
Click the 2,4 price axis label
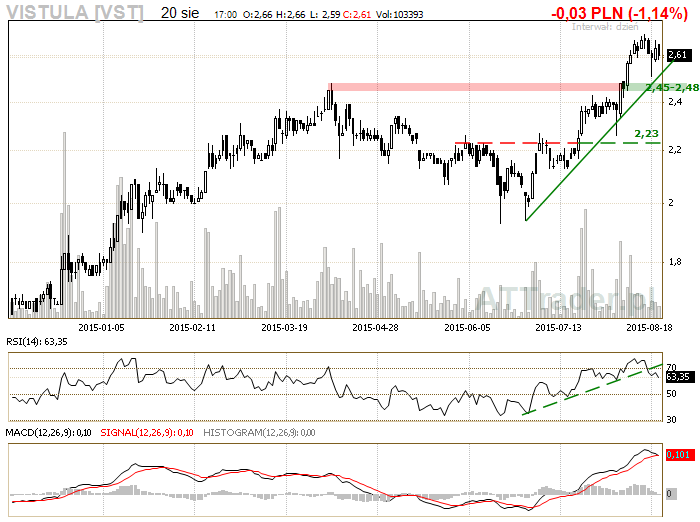pos(675,102)
